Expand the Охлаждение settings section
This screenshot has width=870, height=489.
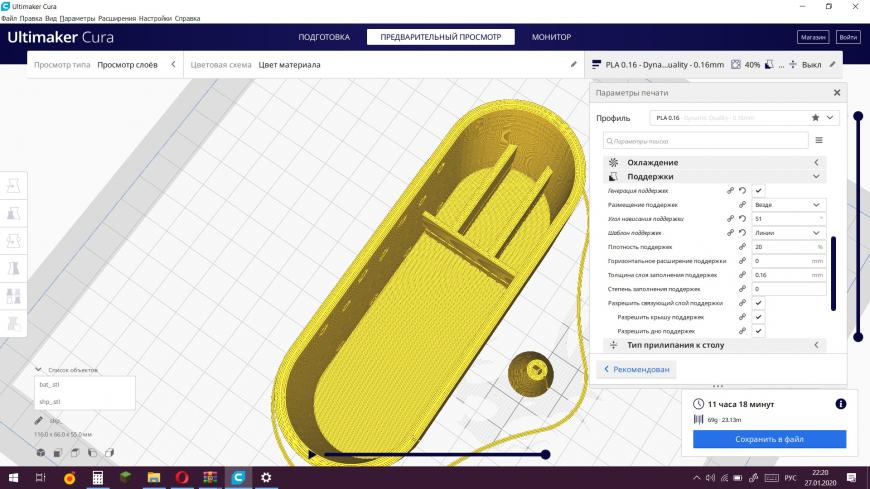click(x=715, y=163)
